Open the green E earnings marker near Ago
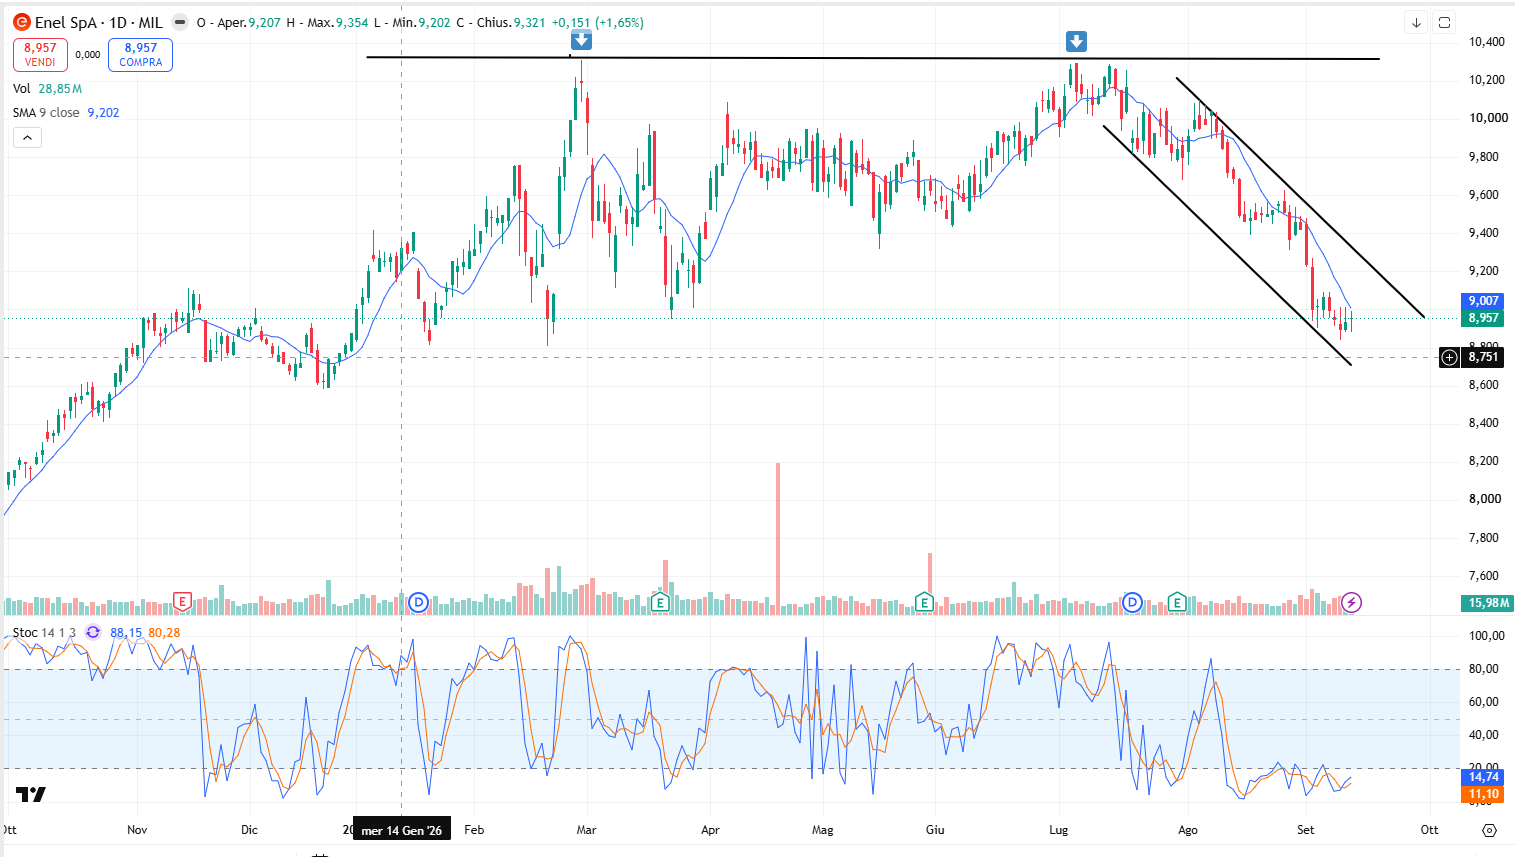The height and width of the screenshot is (857, 1515). click(x=1177, y=602)
